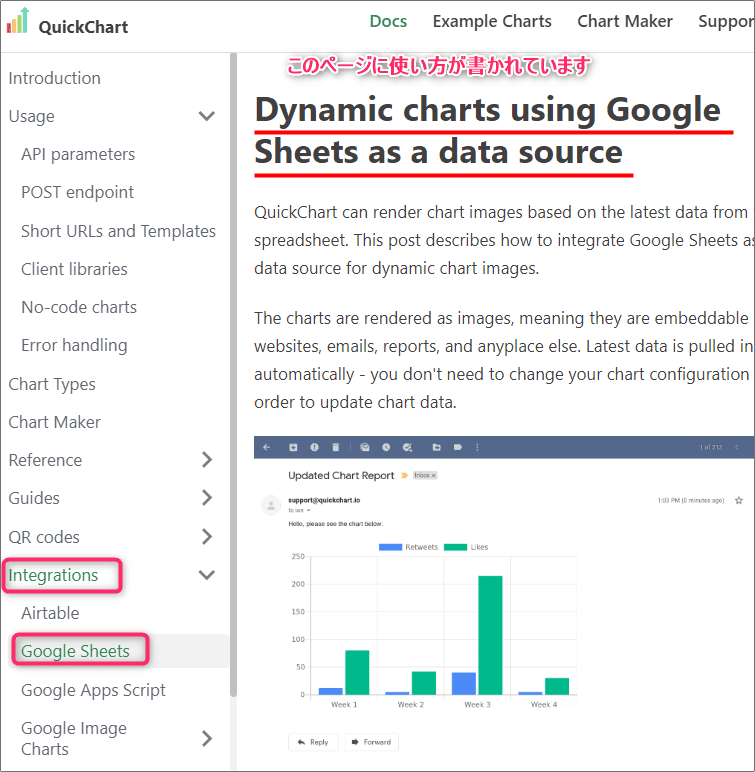The image size is (755, 772).
Task: Open the API parameters page
Action: (78, 154)
